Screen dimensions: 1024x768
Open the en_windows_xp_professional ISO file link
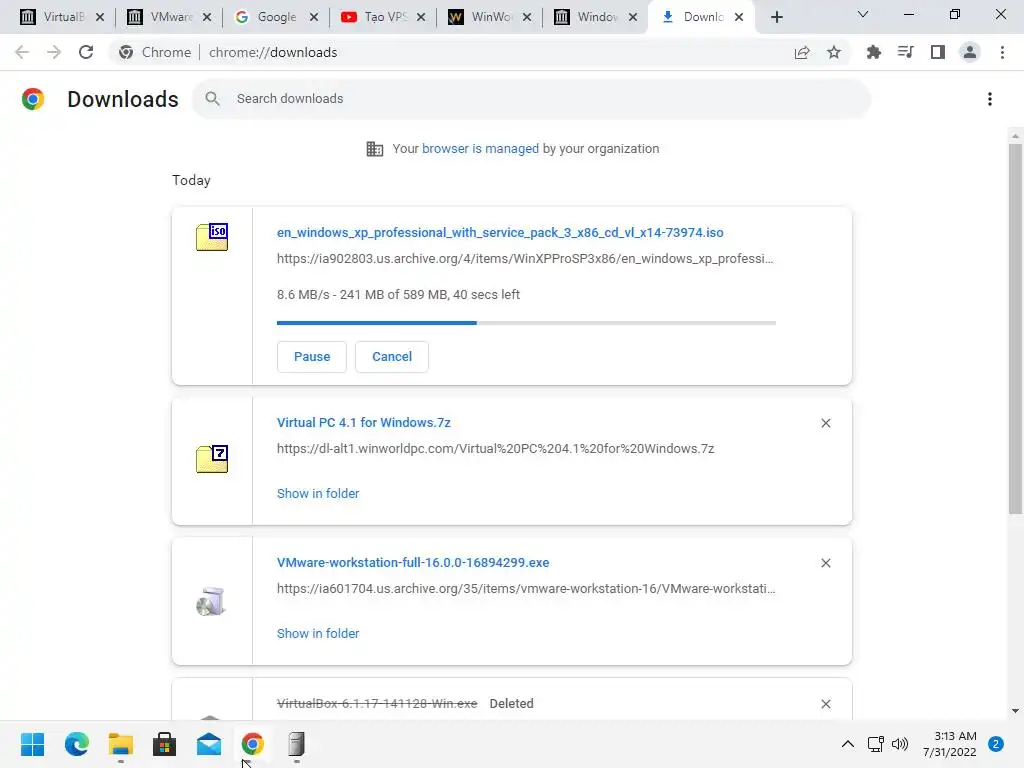500,232
